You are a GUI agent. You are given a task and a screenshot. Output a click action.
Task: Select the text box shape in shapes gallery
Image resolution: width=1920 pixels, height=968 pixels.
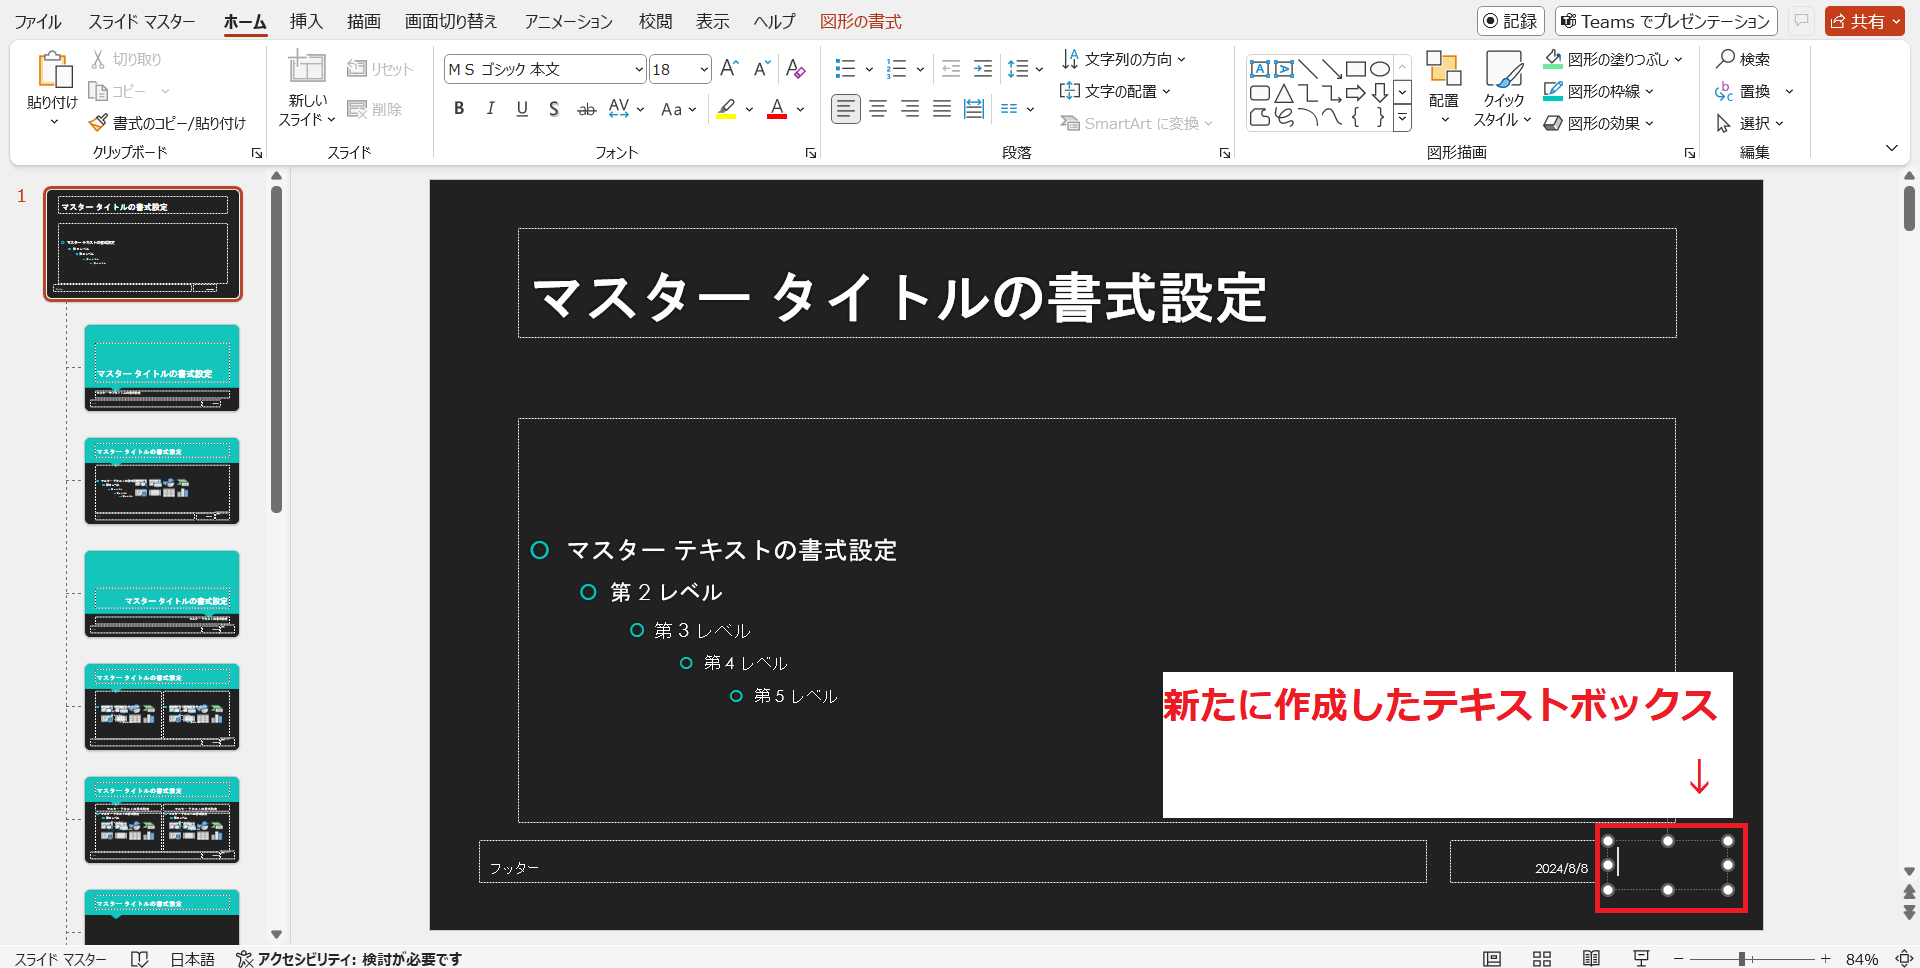[1260, 69]
